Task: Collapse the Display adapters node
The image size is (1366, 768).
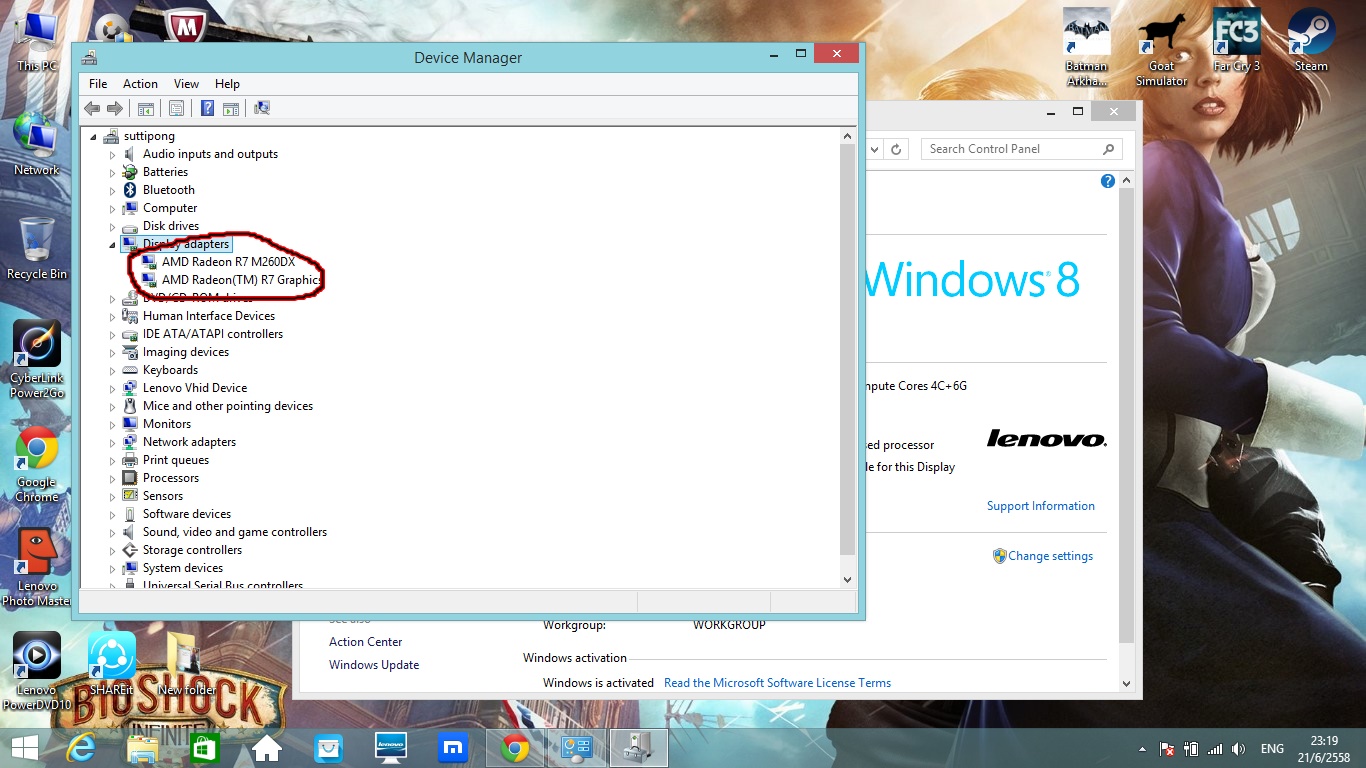Action: click(x=112, y=245)
